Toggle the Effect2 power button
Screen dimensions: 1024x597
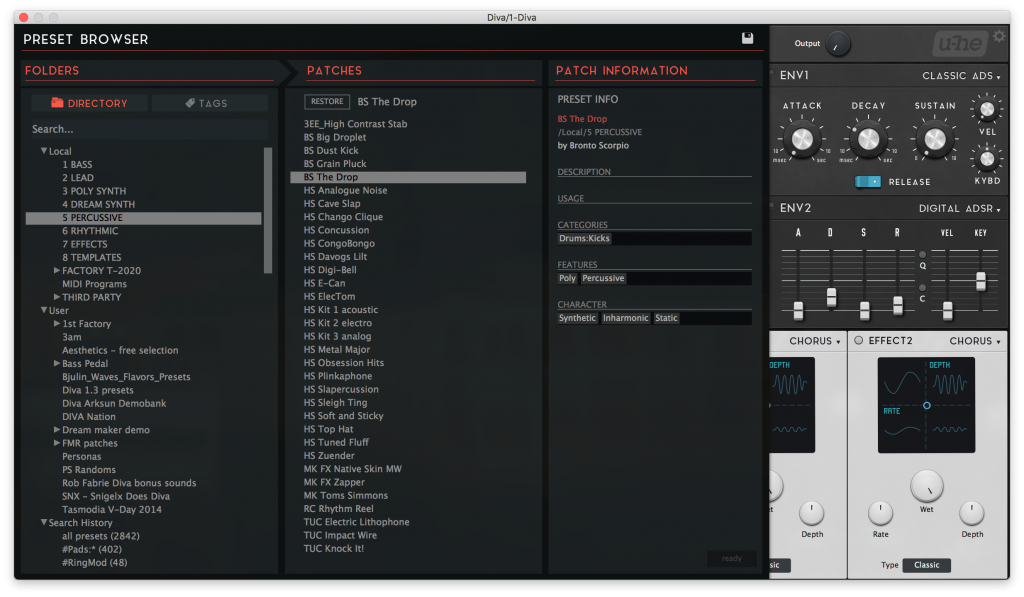[858, 341]
